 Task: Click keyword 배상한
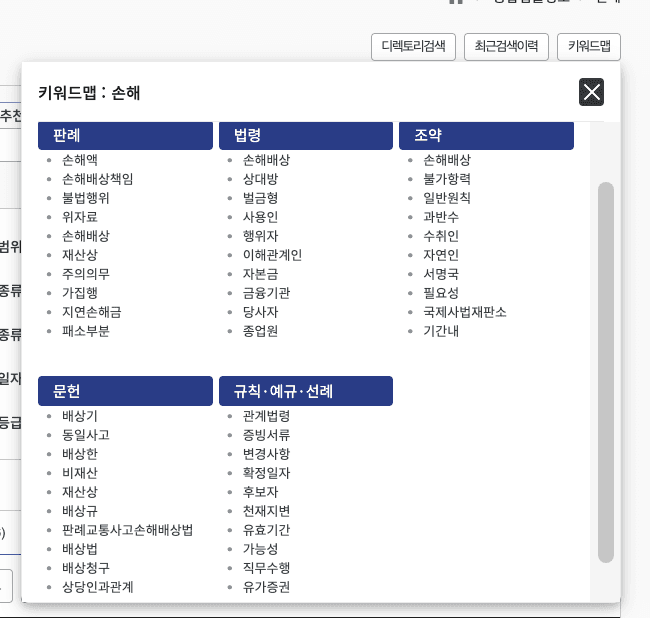pyautogui.click(x=80, y=454)
